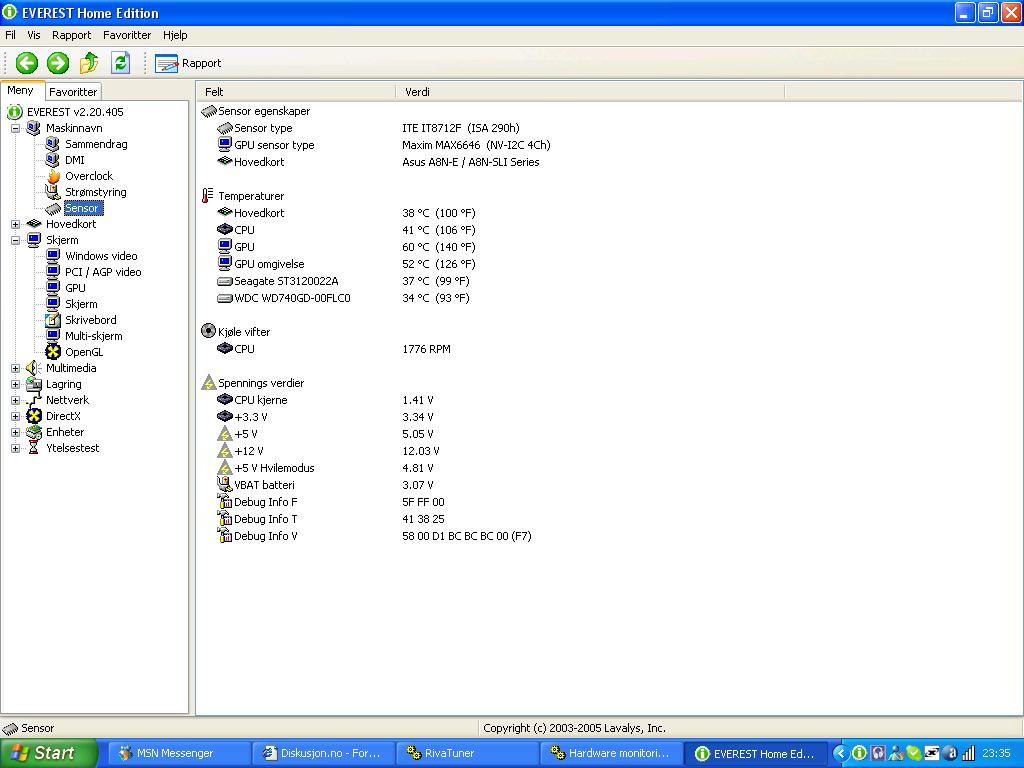Select the +12 V voltage row
The image size is (1024, 768).
pos(328,451)
